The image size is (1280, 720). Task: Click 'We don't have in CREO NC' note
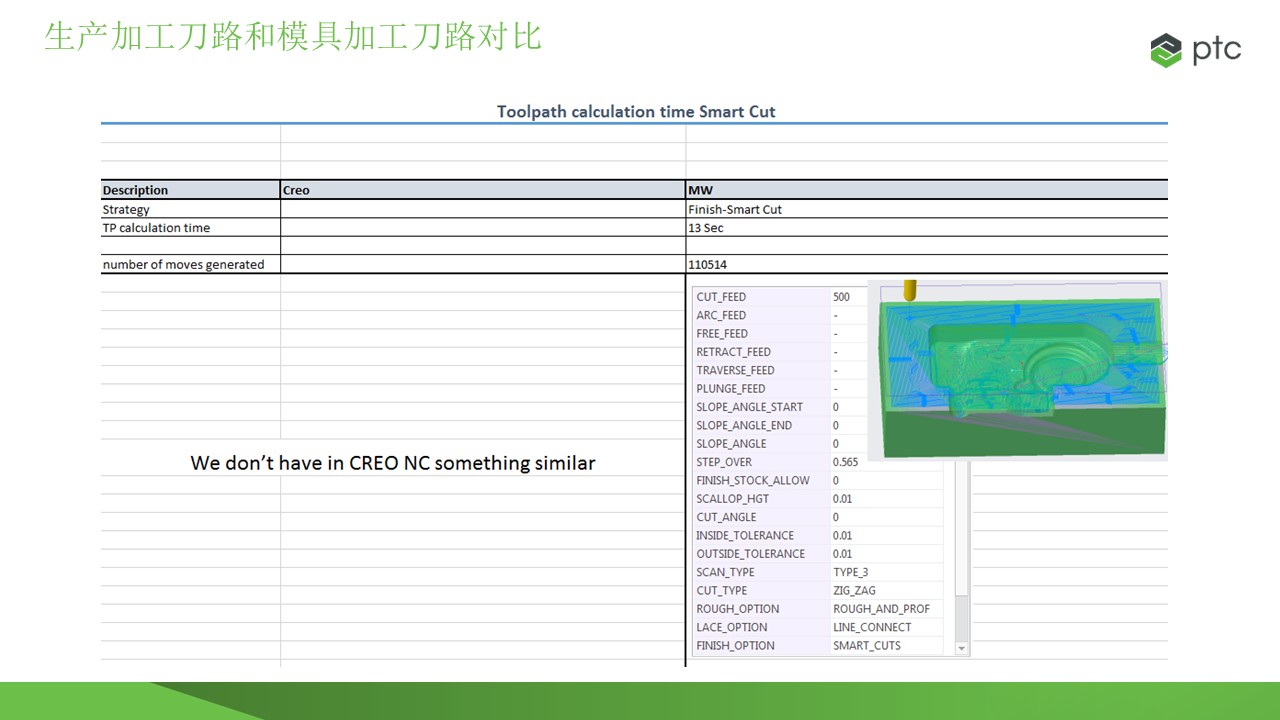(393, 463)
